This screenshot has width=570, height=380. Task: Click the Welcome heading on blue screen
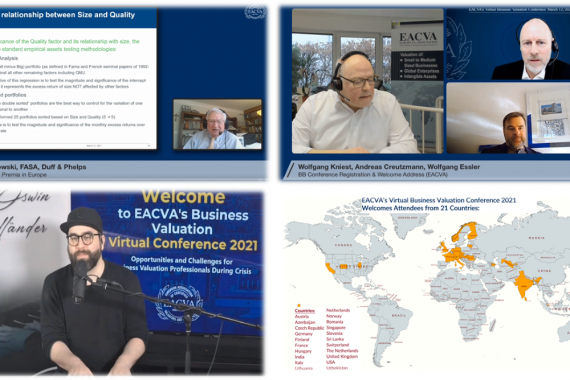tap(183, 197)
